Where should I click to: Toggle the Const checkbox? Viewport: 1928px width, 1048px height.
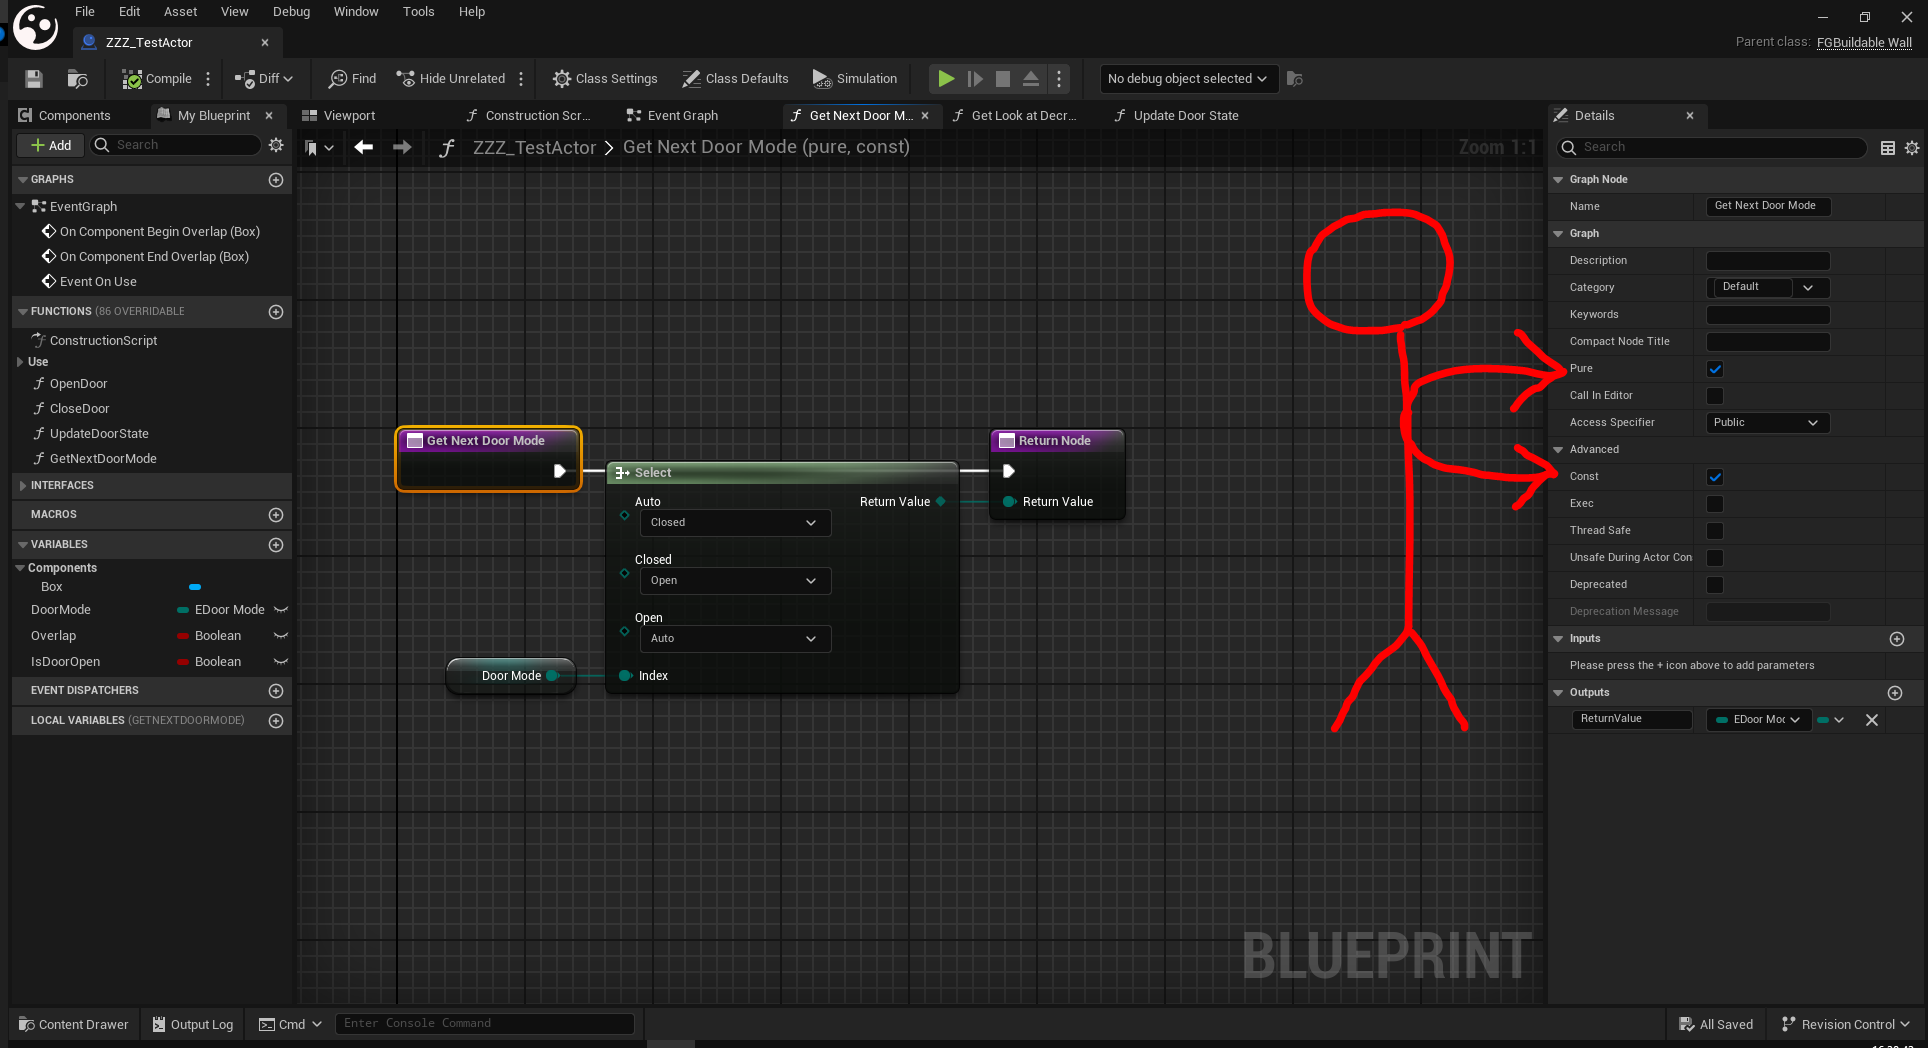pyautogui.click(x=1715, y=477)
